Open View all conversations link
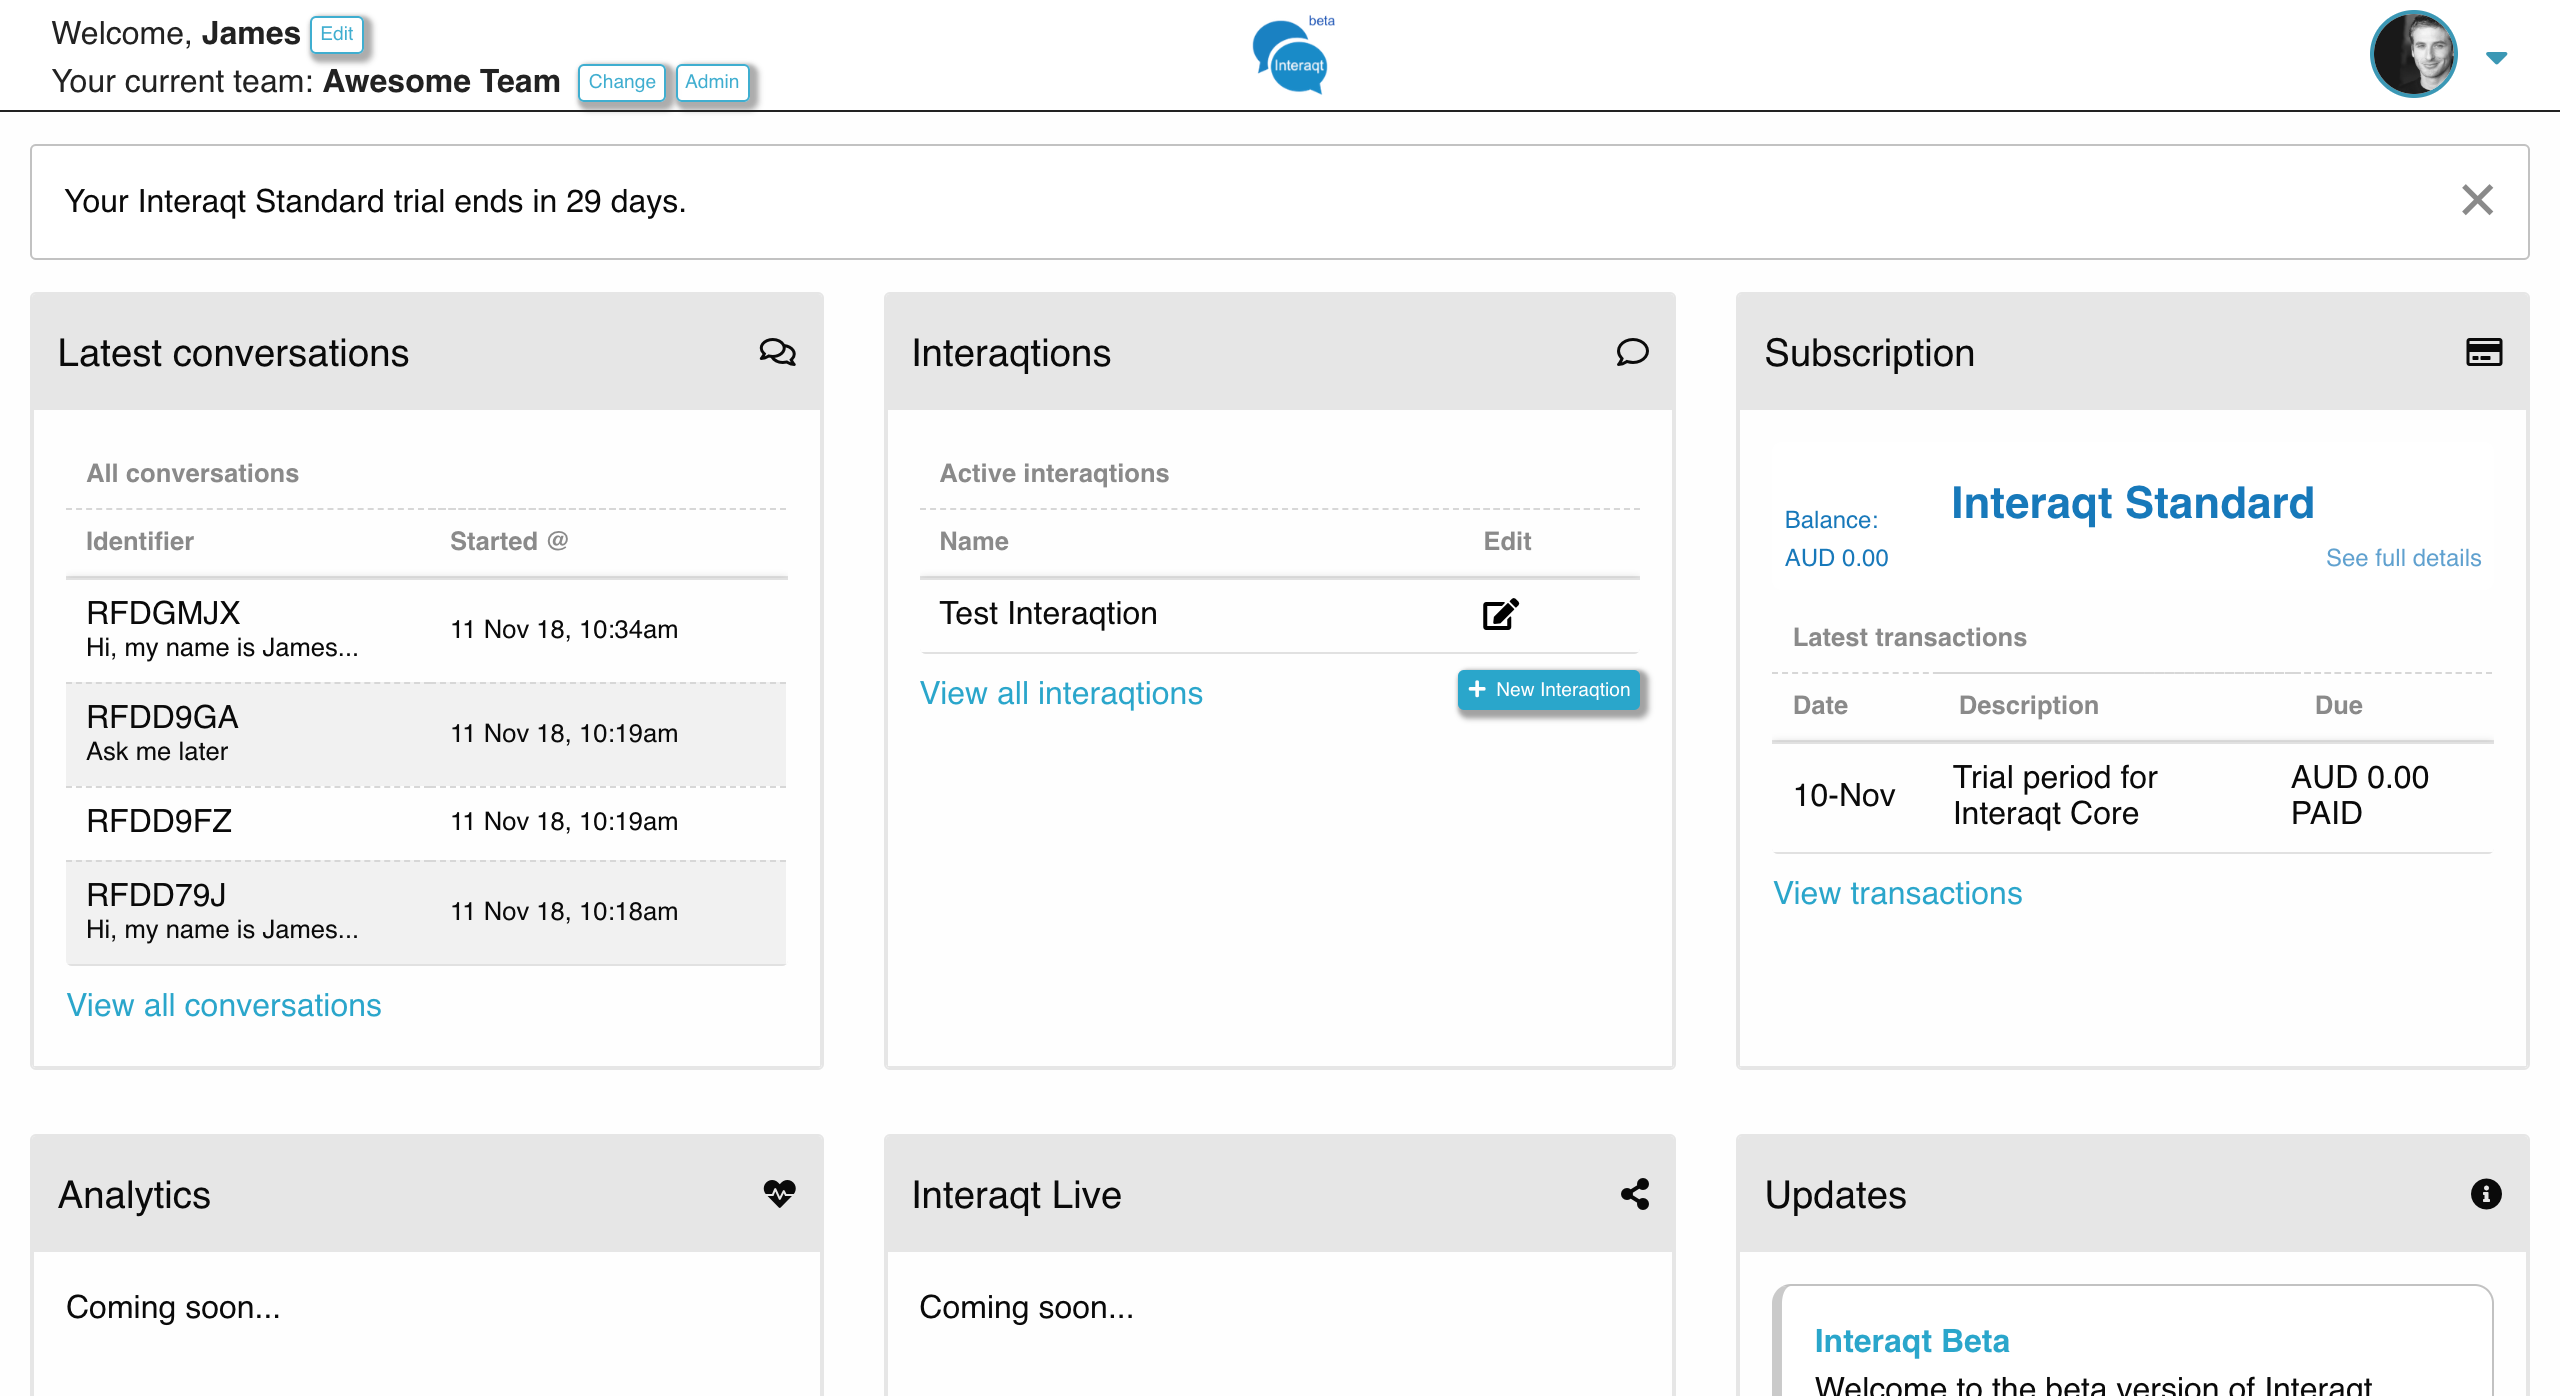The height and width of the screenshot is (1396, 2560). (224, 1005)
